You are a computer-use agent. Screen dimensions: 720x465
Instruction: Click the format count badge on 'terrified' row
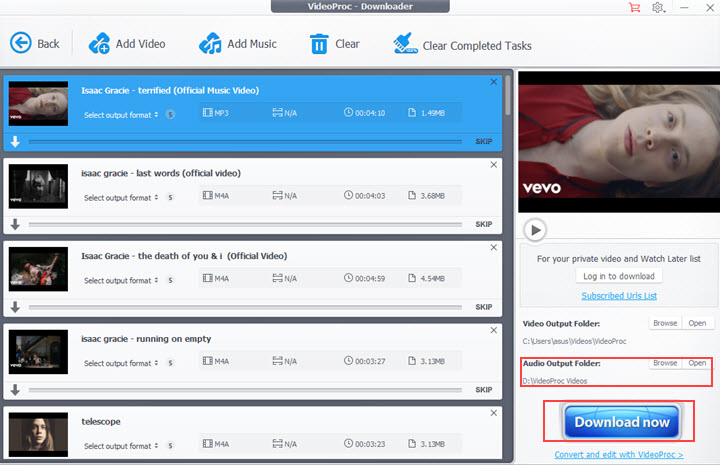(170, 115)
